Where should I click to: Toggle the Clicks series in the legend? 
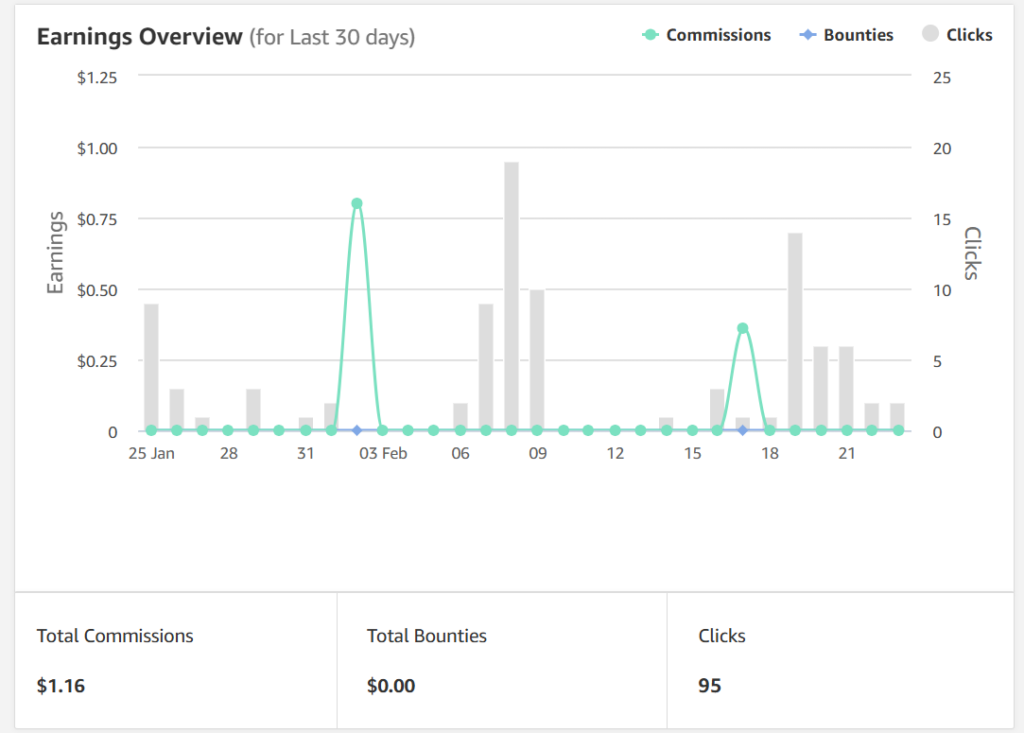pos(969,35)
